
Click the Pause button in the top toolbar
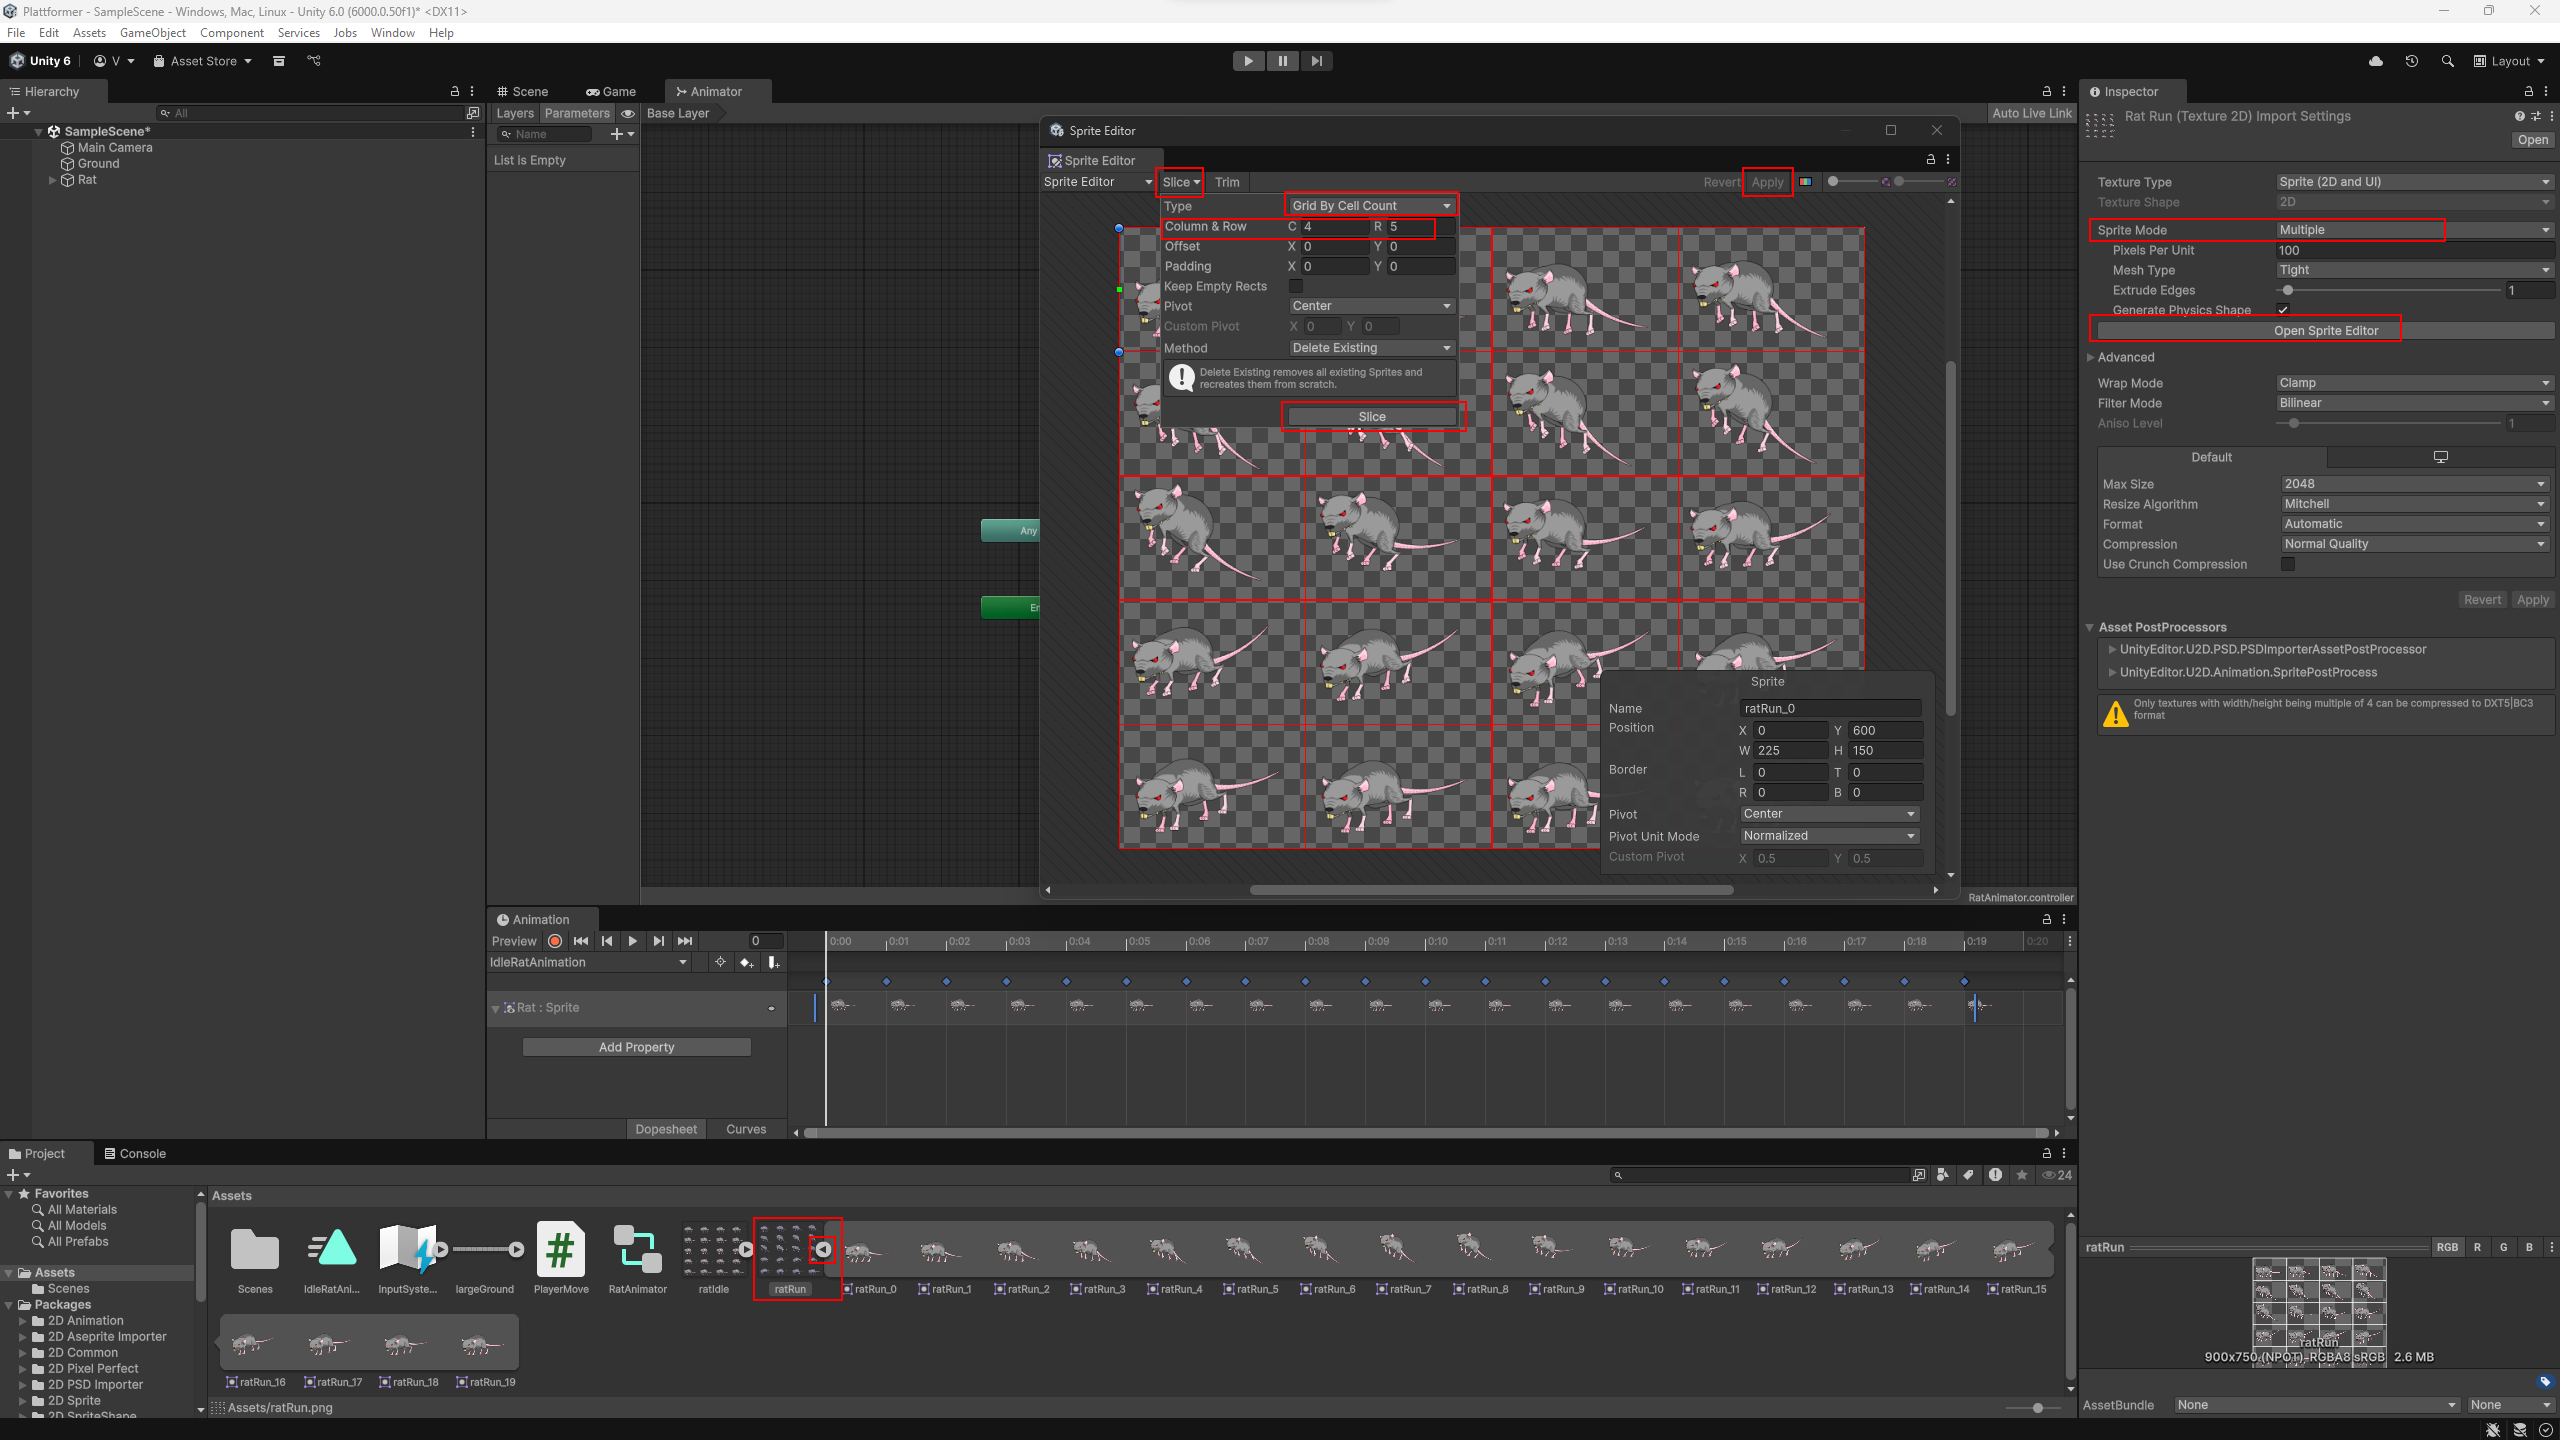[x=1282, y=61]
